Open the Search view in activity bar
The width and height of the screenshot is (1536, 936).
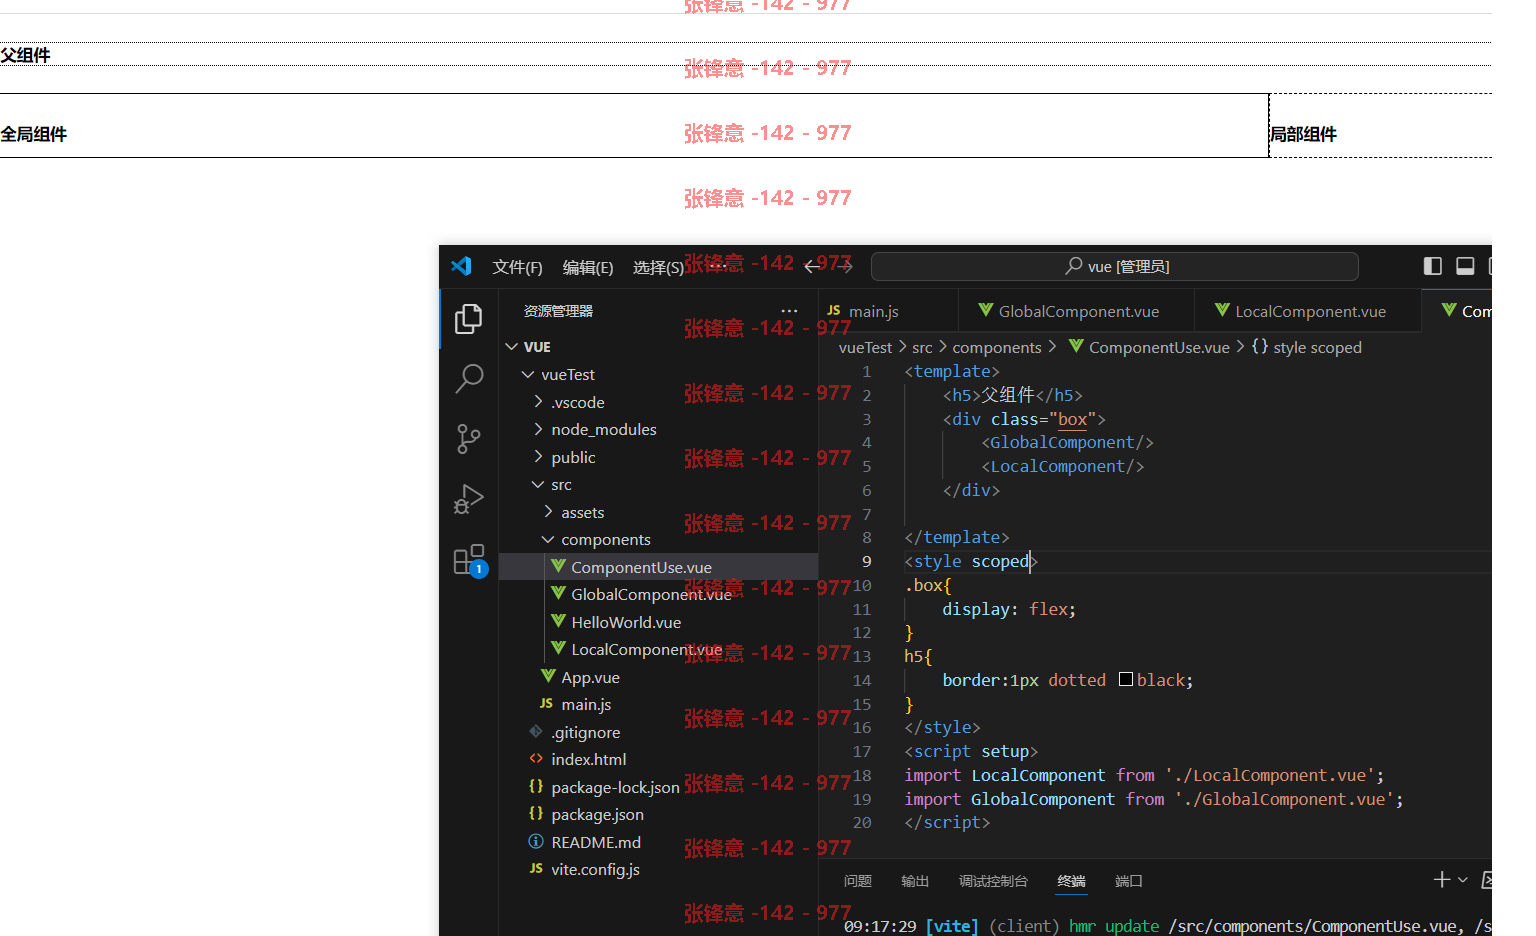[x=469, y=378]
